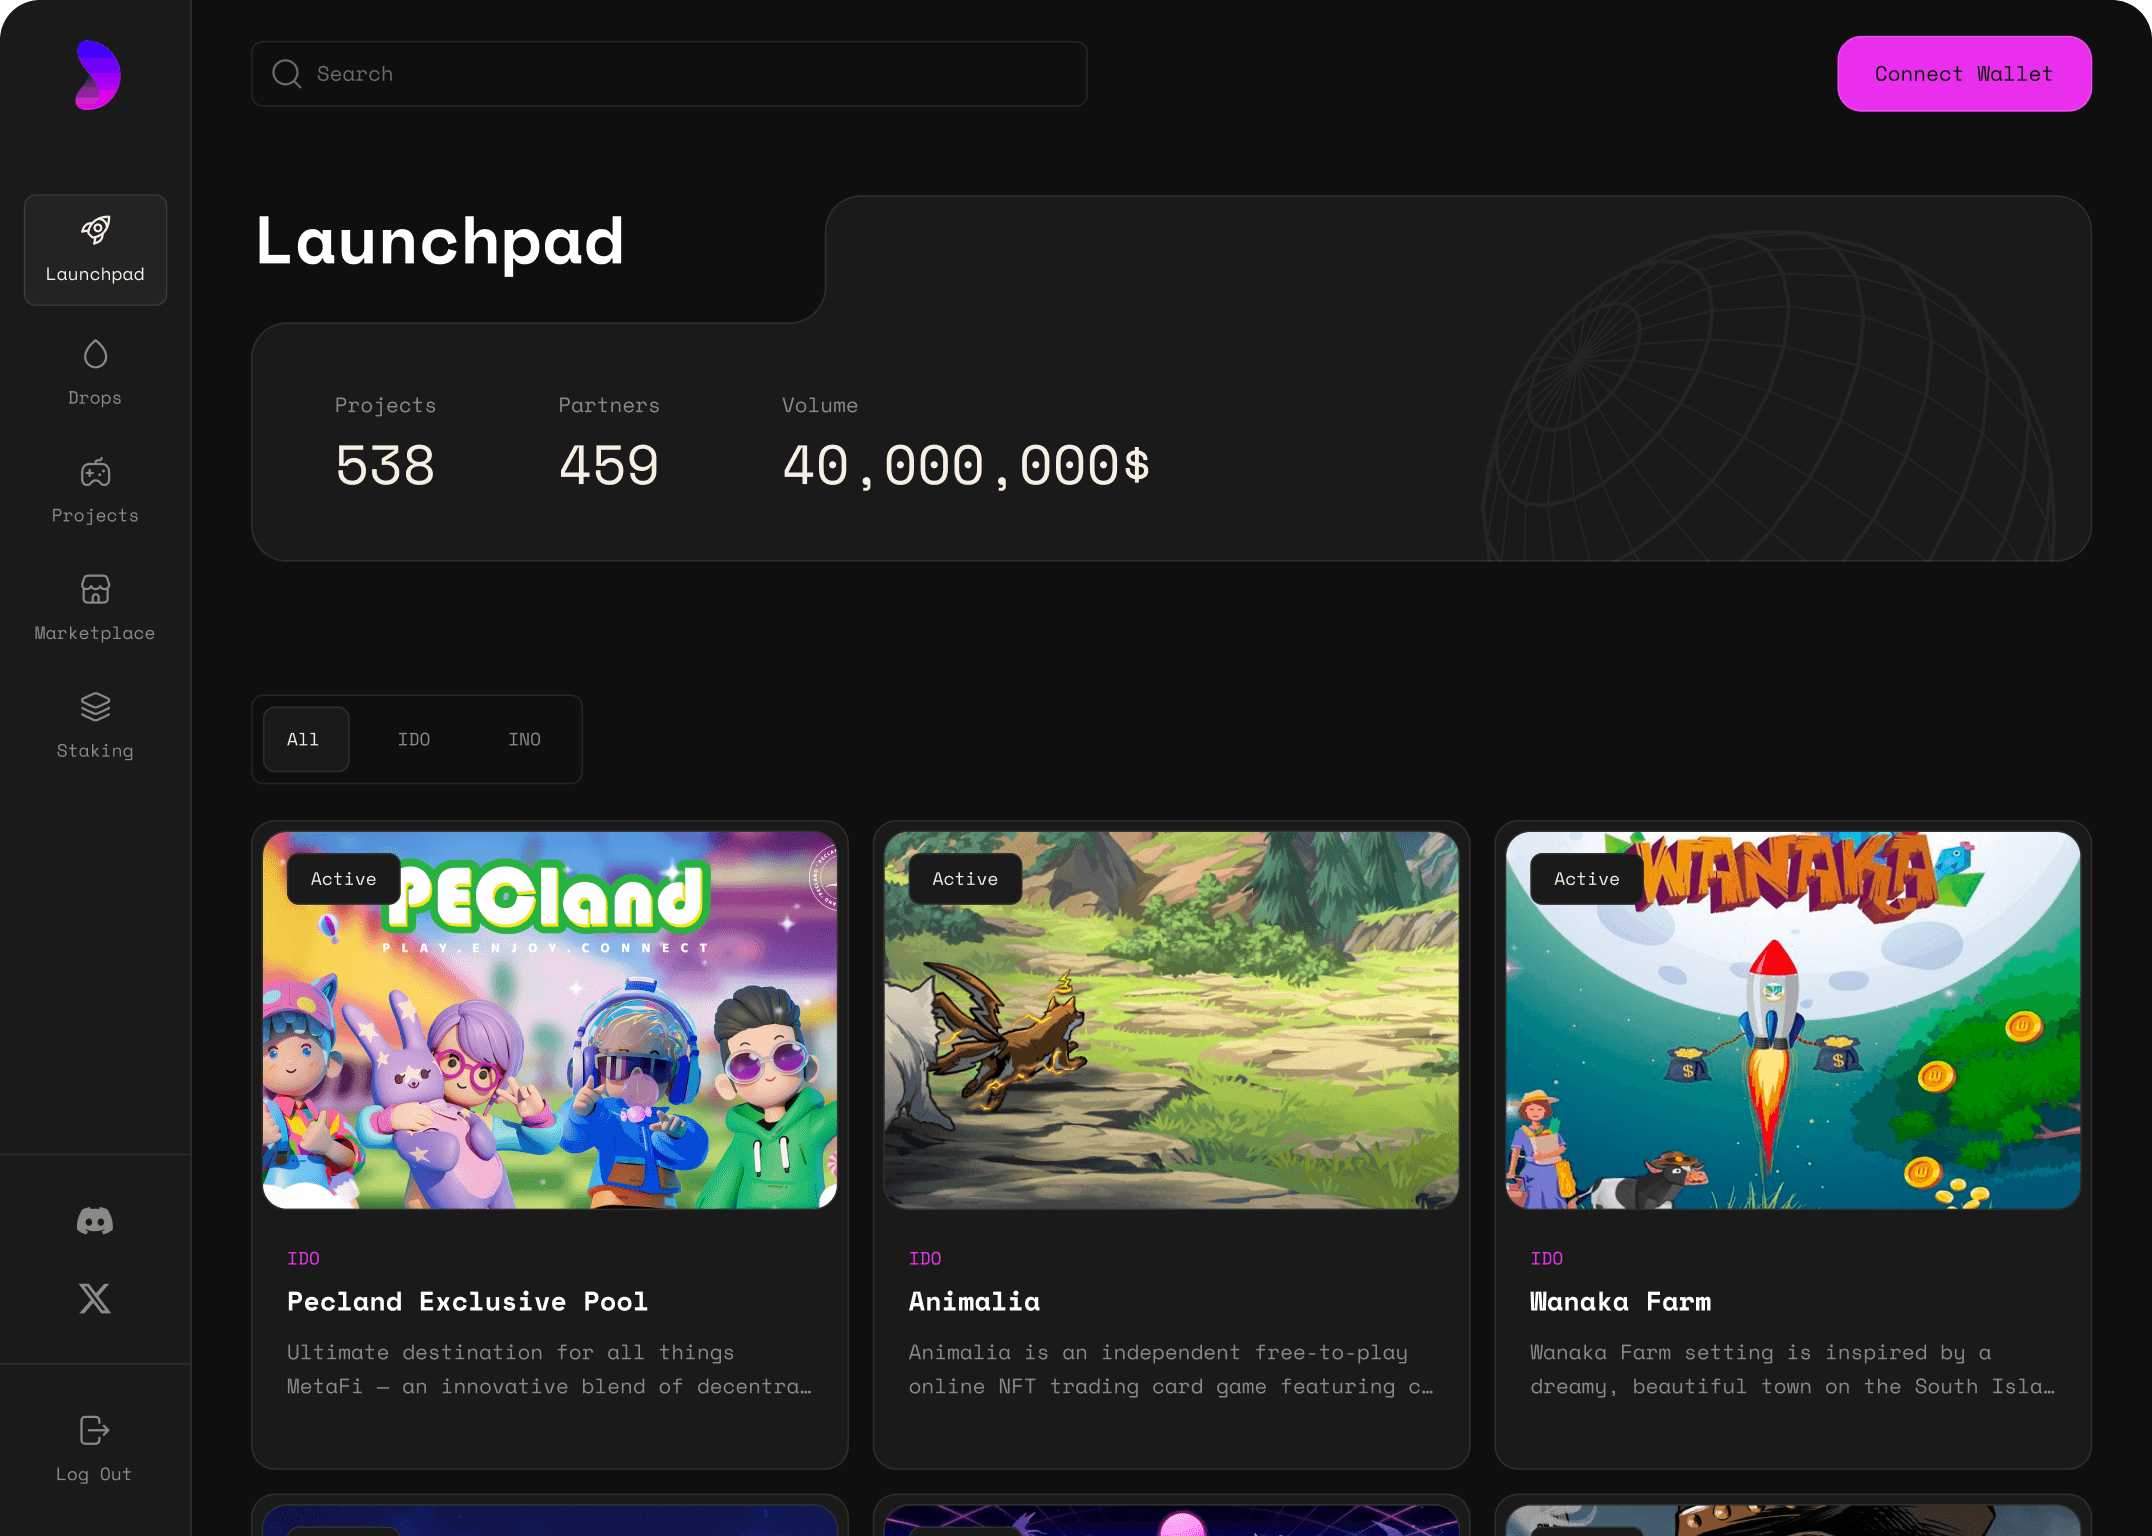2152x1536 pixels.
Task: Open Launchpad from the sidebar
Action: click(x=95, y=250)
